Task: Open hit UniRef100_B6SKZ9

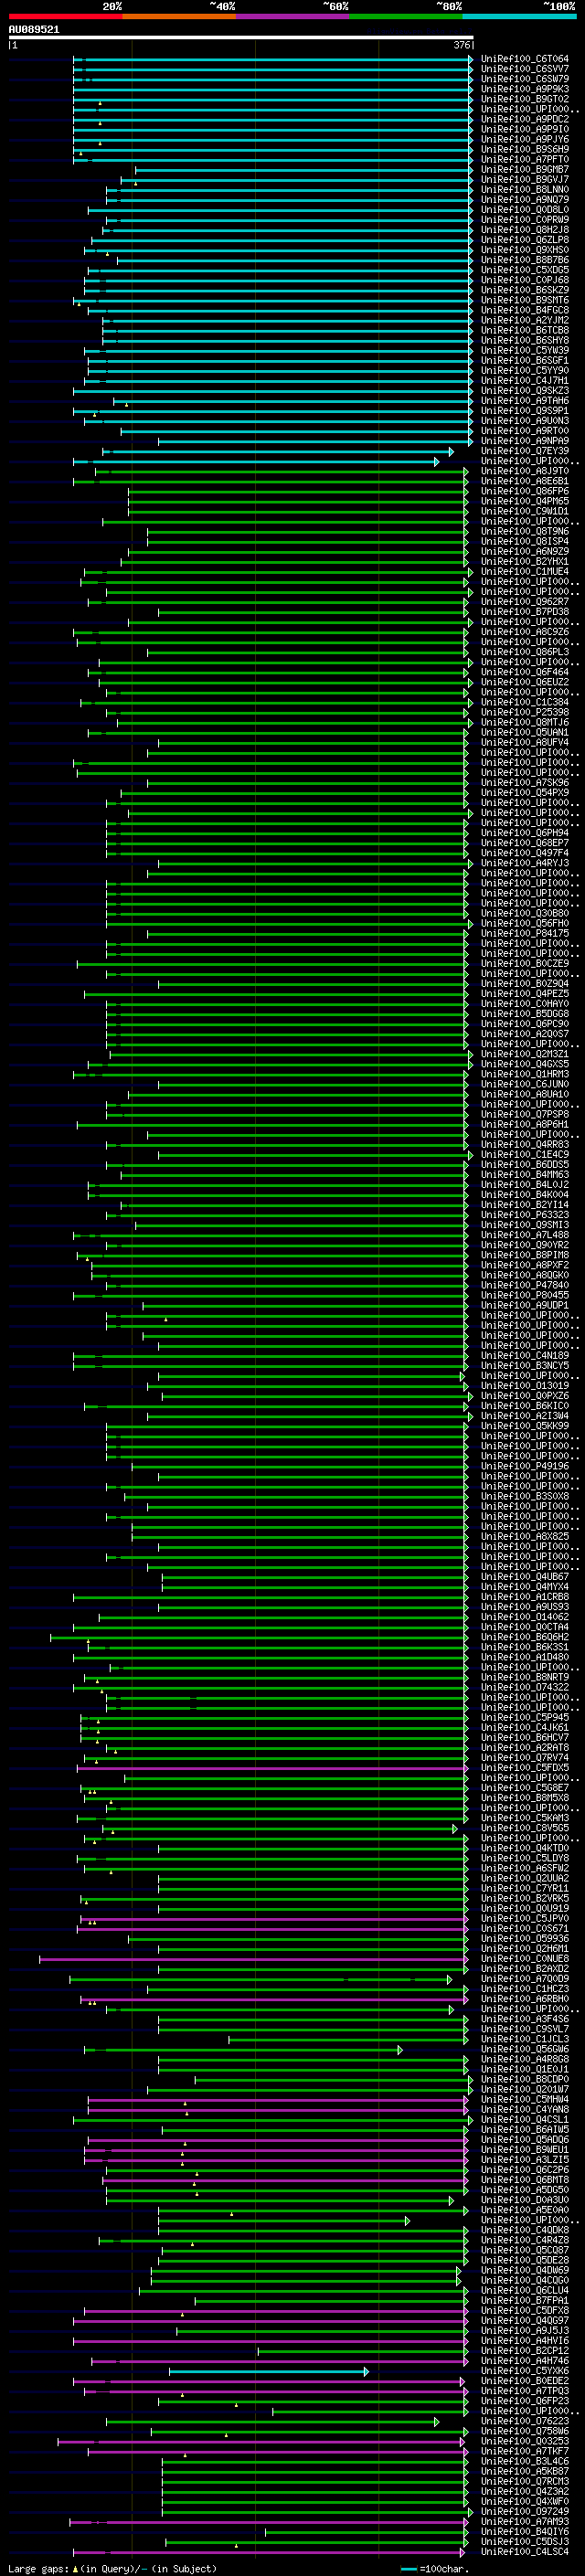Action: [524, 290]
